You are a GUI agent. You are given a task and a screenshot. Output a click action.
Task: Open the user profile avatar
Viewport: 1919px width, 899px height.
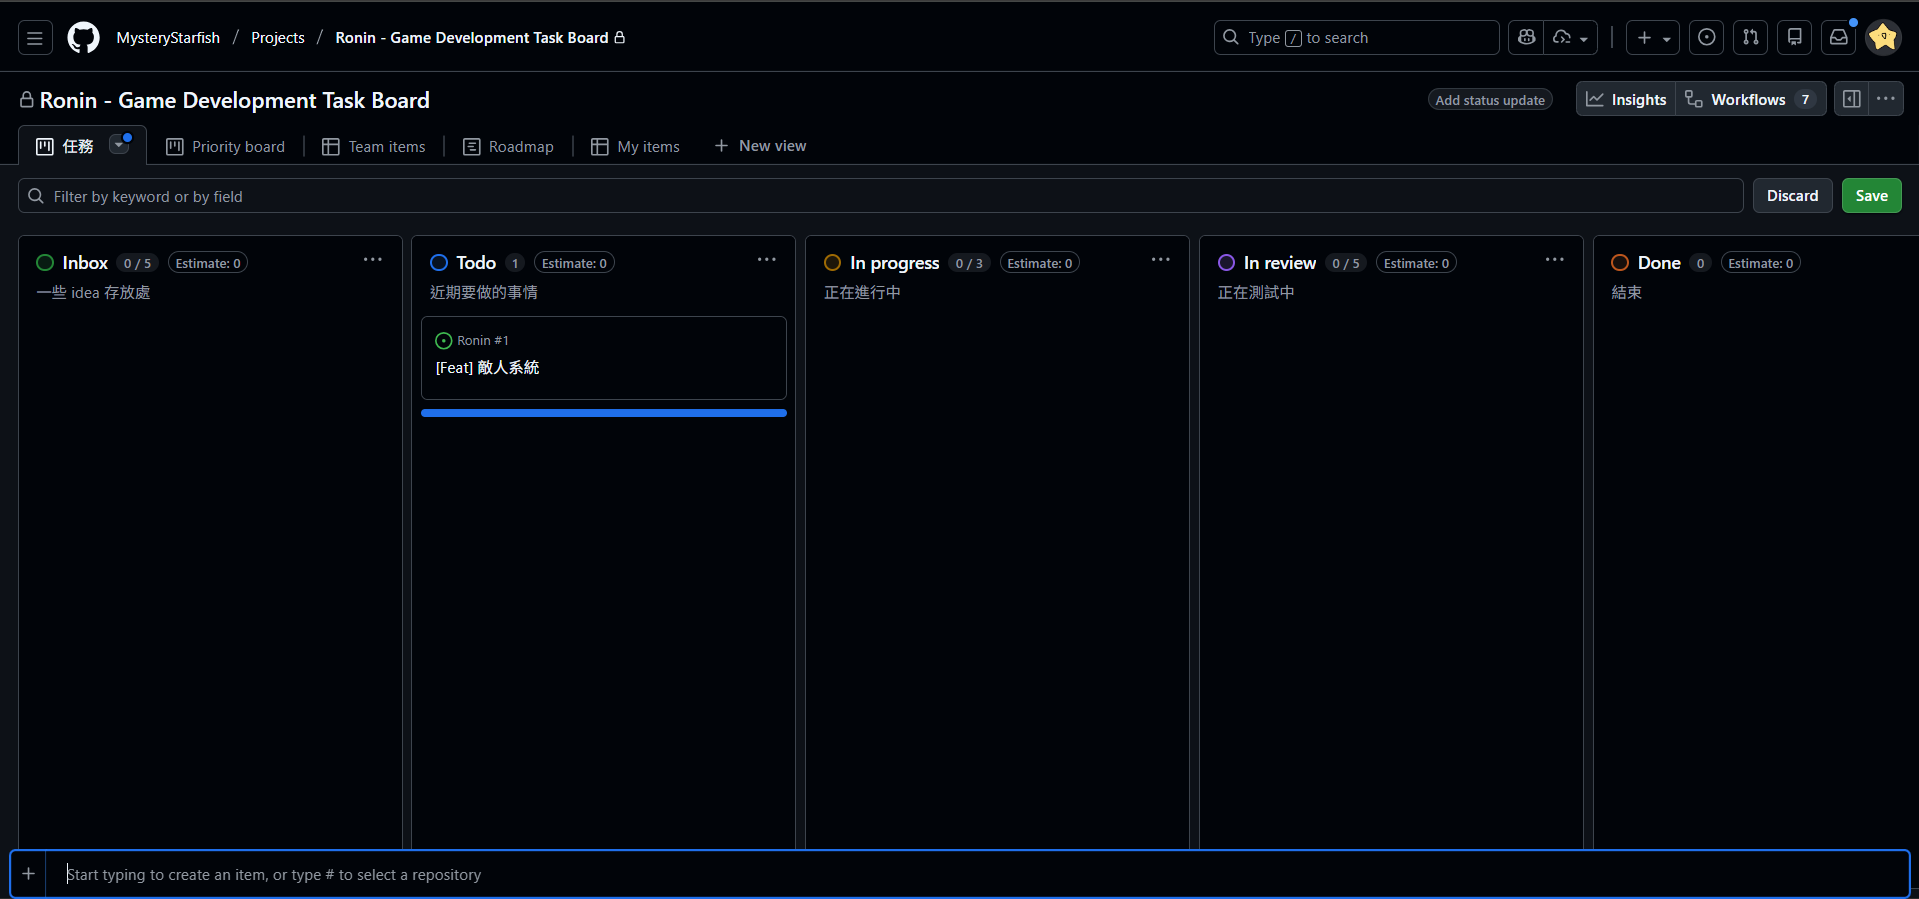[x=1883, y=38]
